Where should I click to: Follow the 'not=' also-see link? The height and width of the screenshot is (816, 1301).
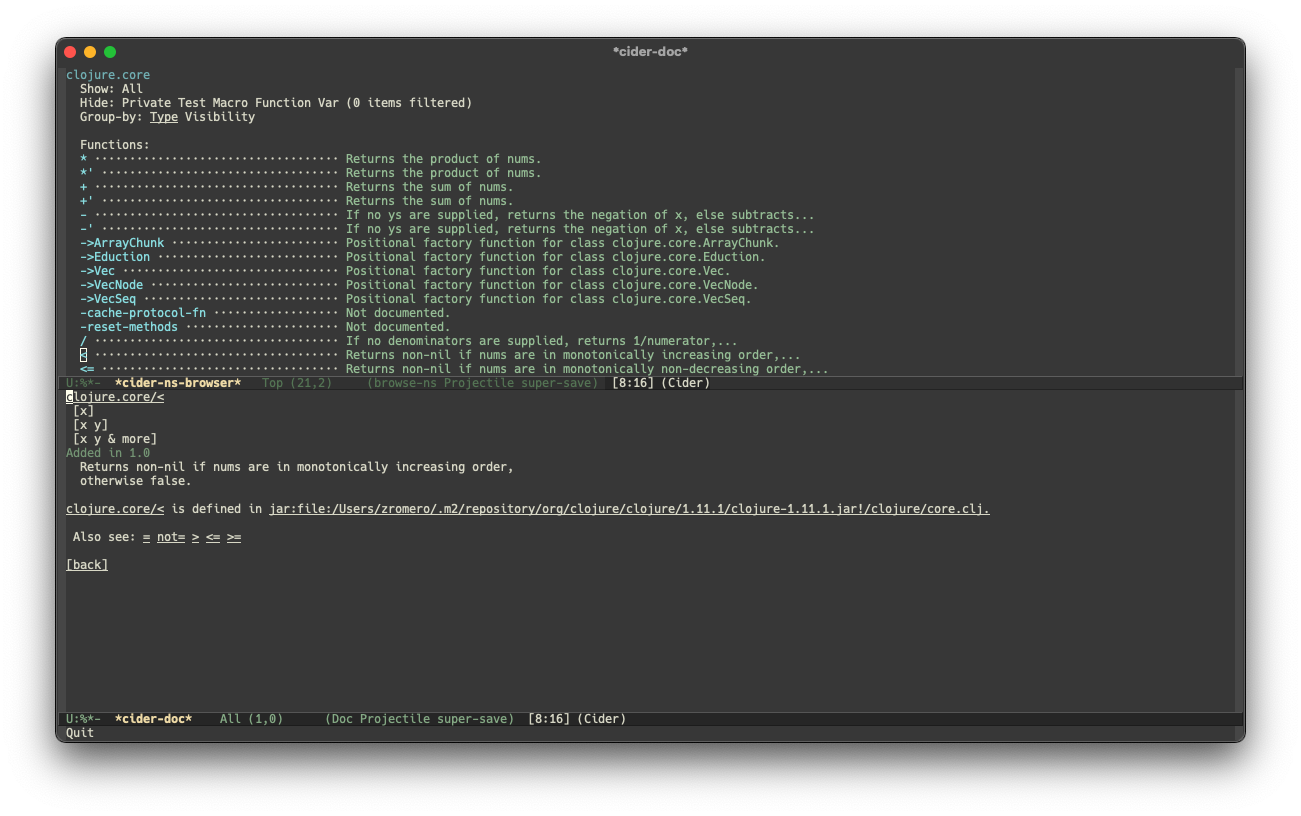(171, 537)
